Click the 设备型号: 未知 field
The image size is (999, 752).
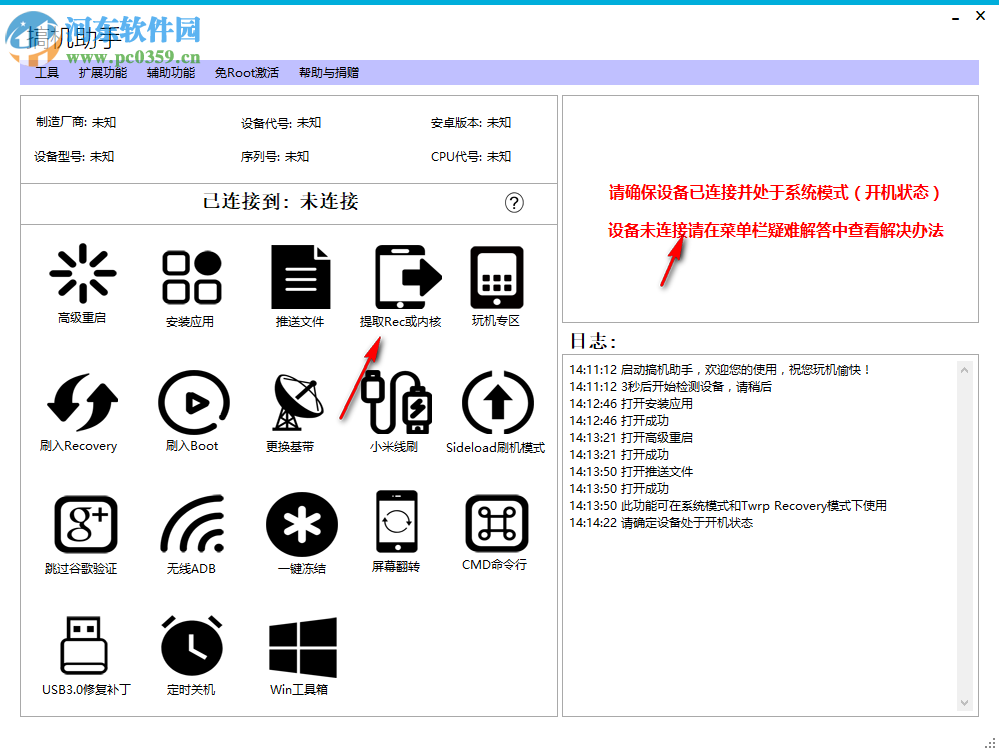click(x=74, y=156)
